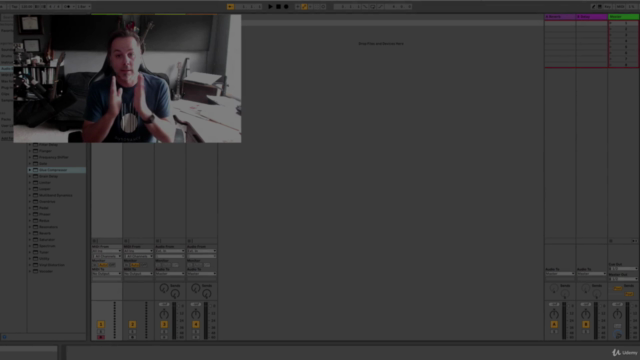Expand the Reverb device folder
The width and height of the screenshot is (640, 360).
[30, 233]
